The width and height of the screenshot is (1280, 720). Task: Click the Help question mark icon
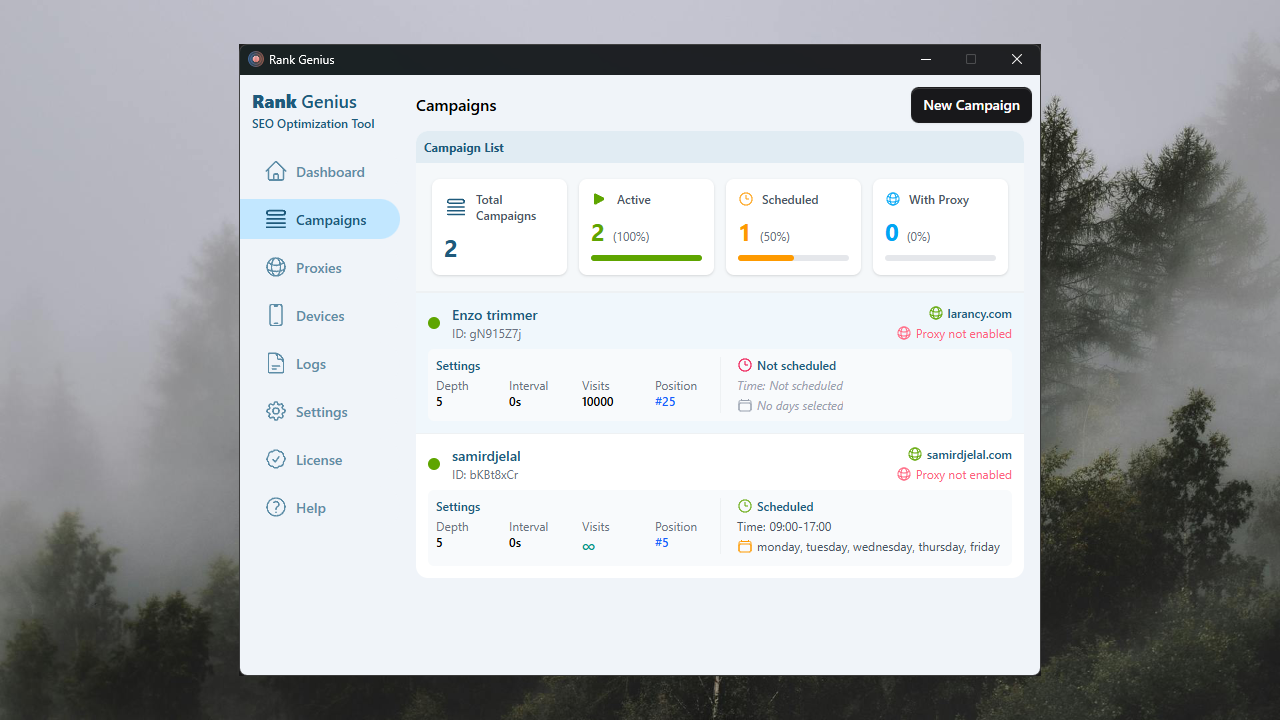(276, 508)
